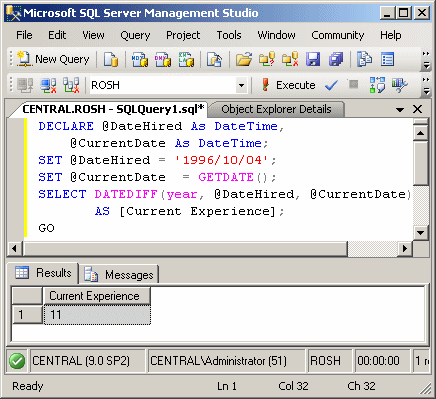Screen dimensions: 436x399
Task: Open Registered Servers toolbar icon
Action: 365,59
